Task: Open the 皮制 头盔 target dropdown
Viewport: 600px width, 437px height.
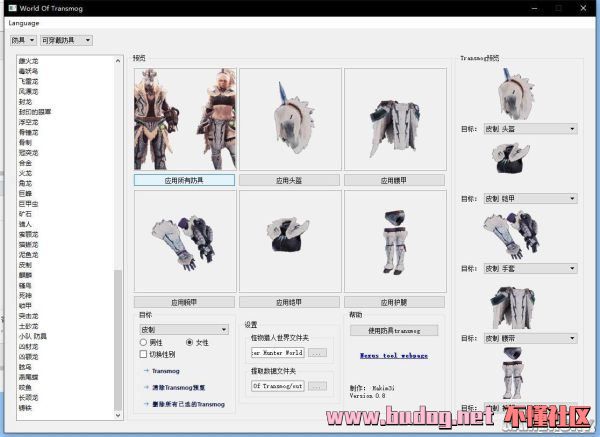Action: (530, 129)
